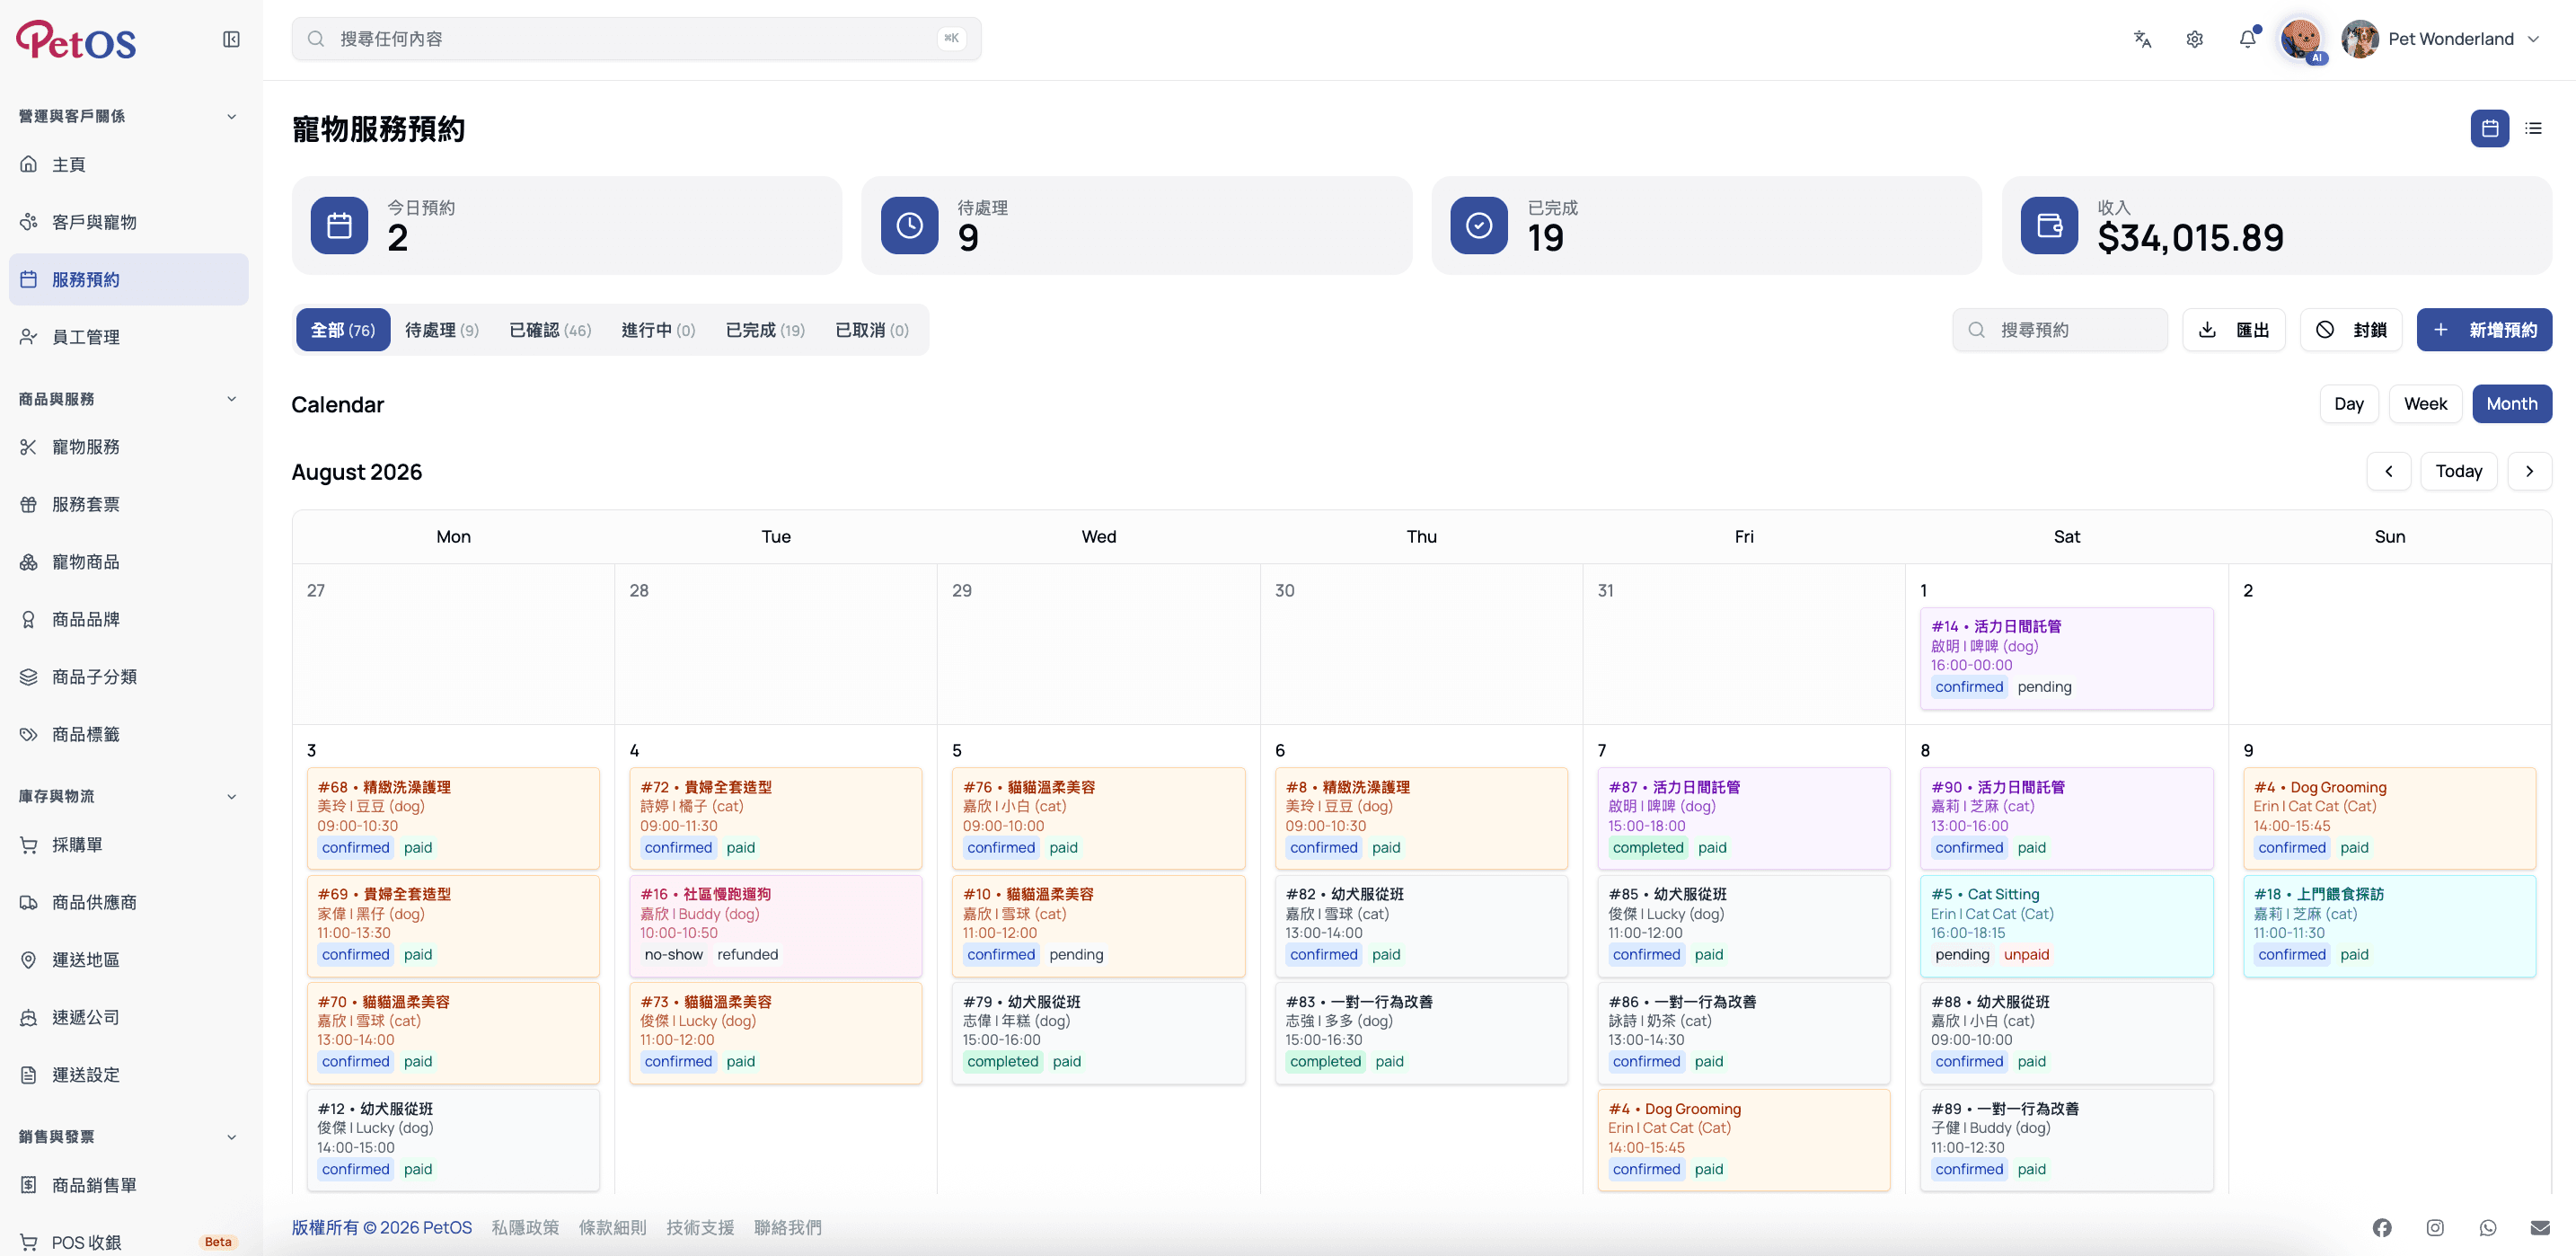Image resolution: width=2576 pixels, height=1256 pixels.
Task: Open WhatsApp link in footer
Action: coord(2488,1227)
